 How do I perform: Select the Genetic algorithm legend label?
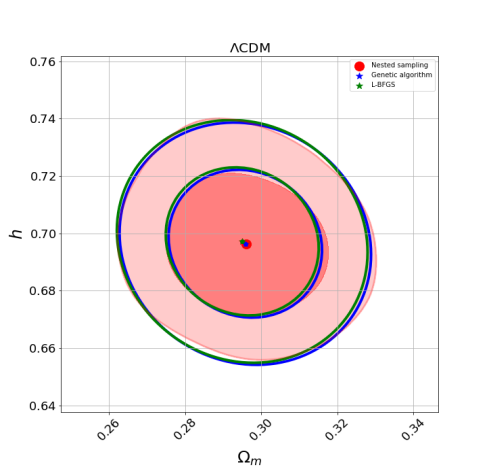[402, 75]
